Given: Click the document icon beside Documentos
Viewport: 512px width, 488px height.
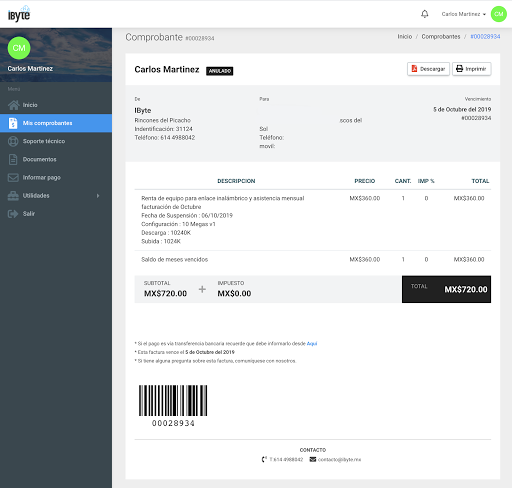Looking at the screenshot, I should (x=13, y=159).
